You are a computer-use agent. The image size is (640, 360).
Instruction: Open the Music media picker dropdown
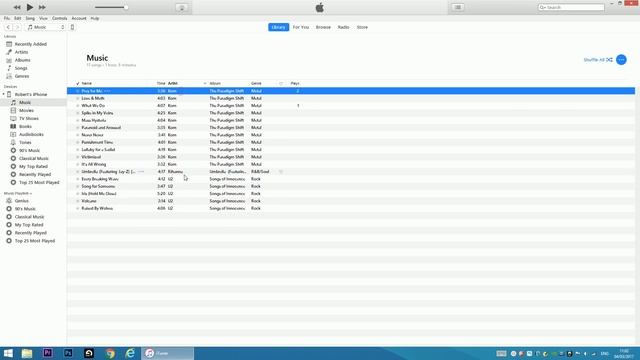coord(46,27)
